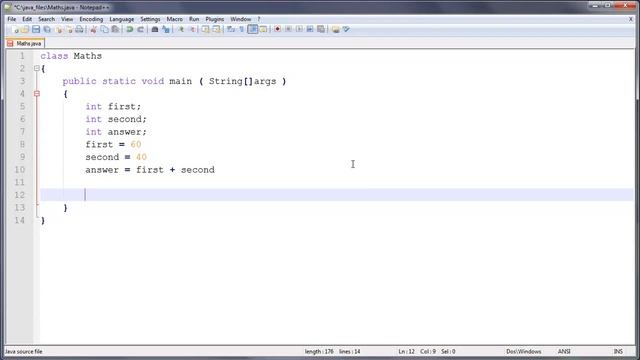
Task: Click the 'class Maths' text on line 1
Action: coord(71,56)
